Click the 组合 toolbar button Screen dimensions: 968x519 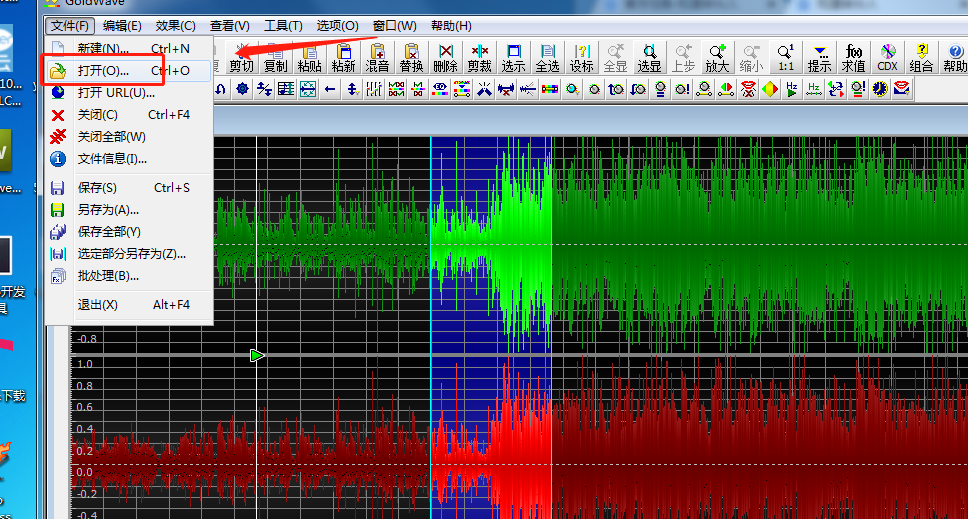[921, 57]
